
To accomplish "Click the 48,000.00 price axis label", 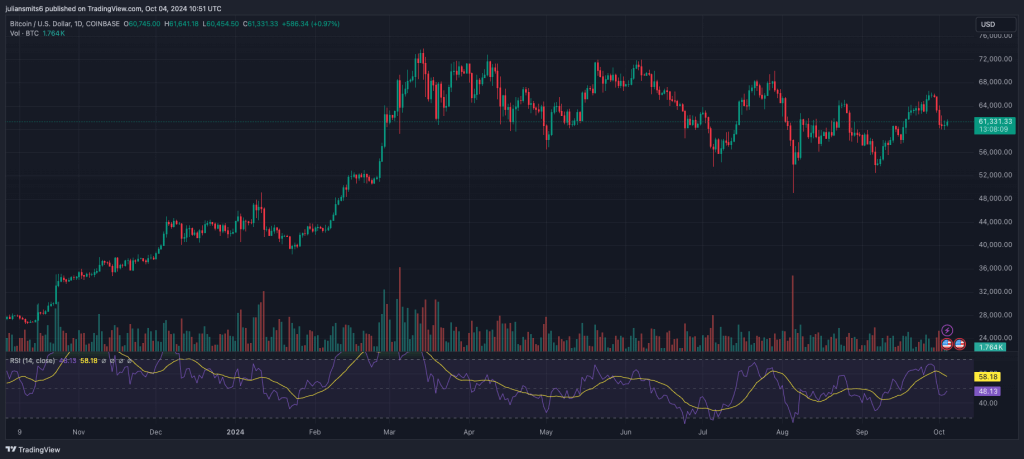I will pos(997,198).
